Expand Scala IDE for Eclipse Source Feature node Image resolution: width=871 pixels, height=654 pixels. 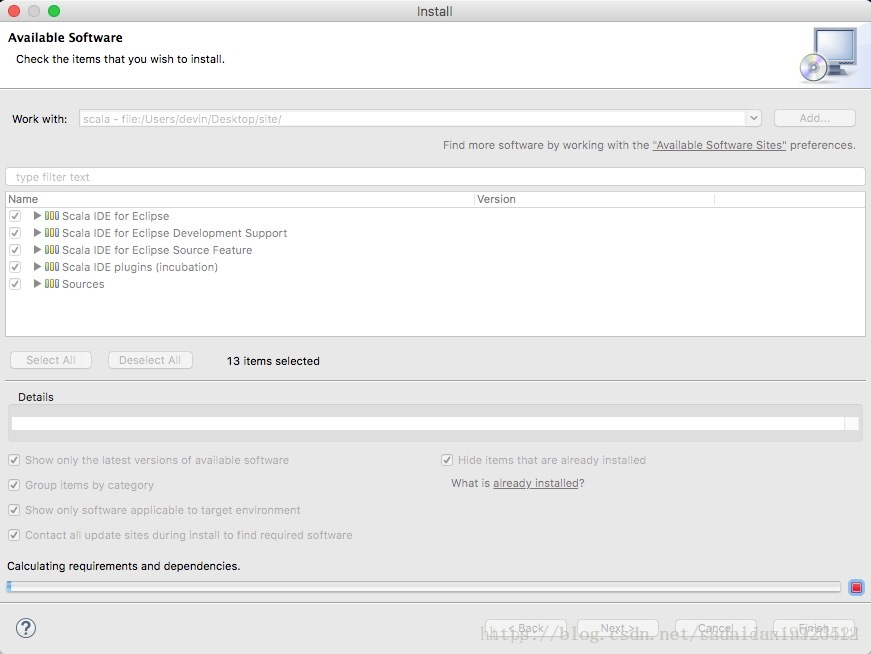pos(37,249)
